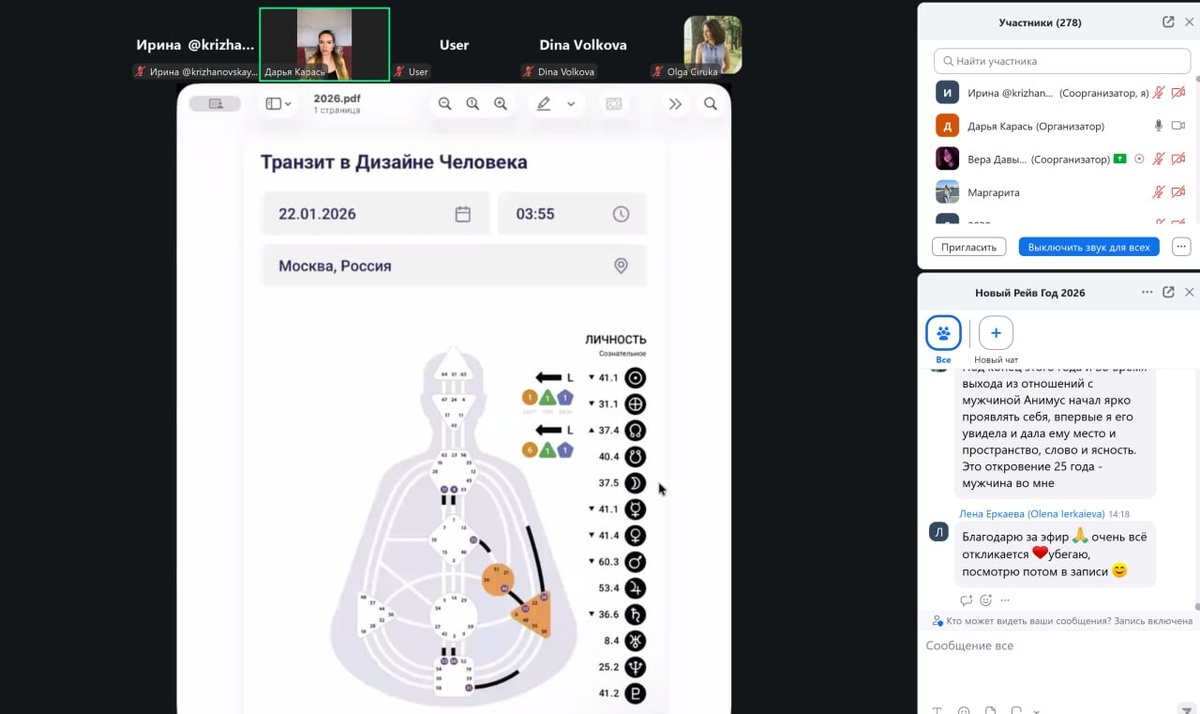
Task: Click the PDF zoom in magnifier
Action: pos(500,104)
